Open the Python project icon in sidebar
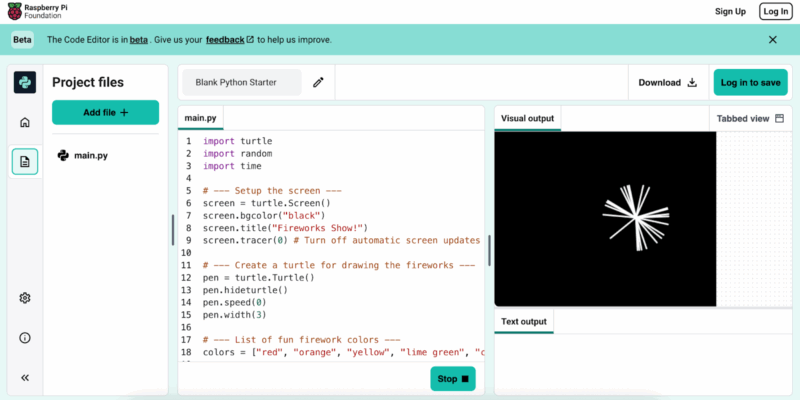Screen dimensions: 800x400 coord(24,82)
